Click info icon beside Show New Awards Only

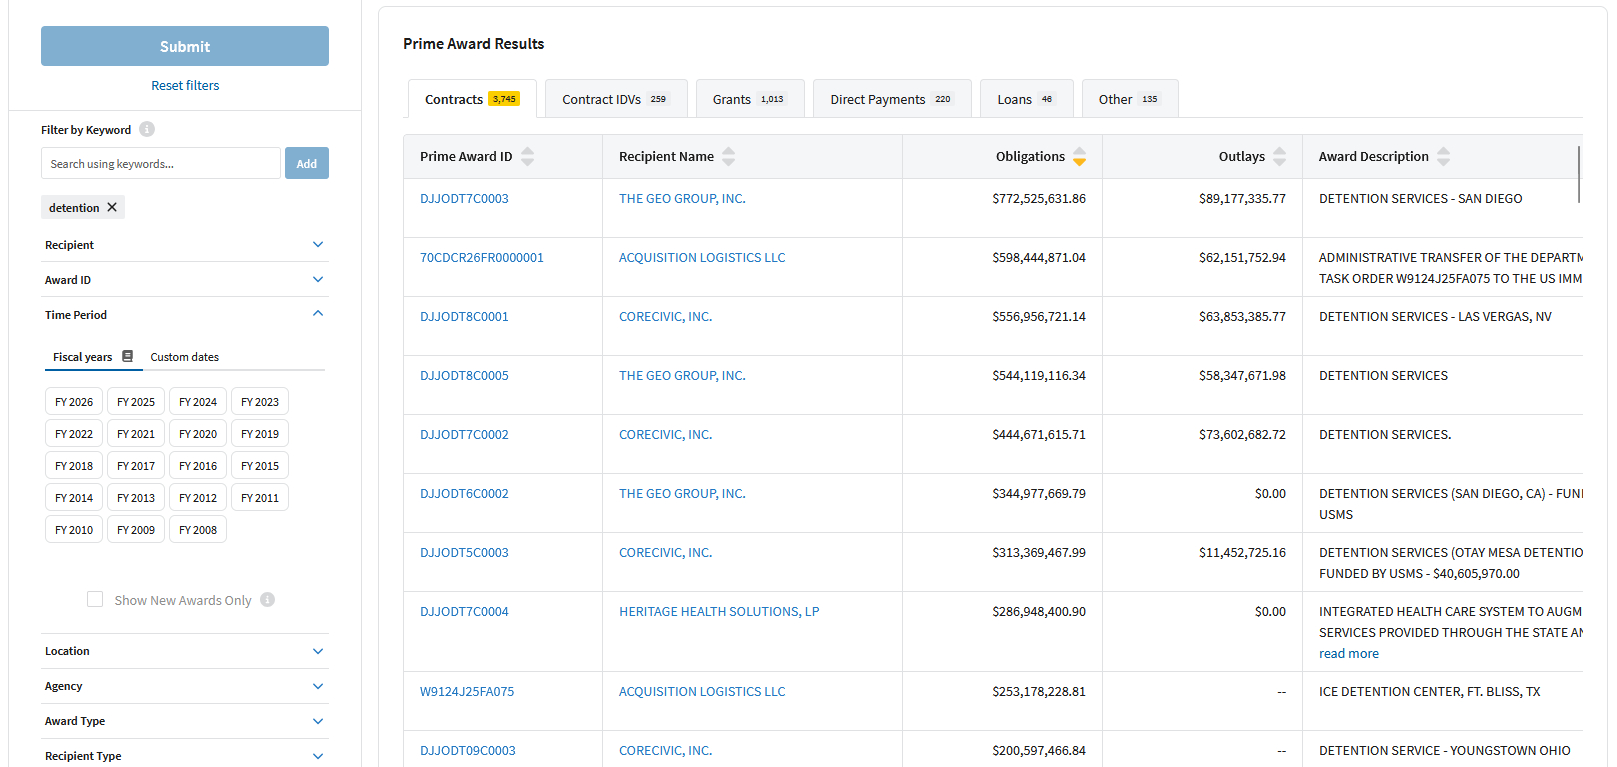click(x=267, y=600)
